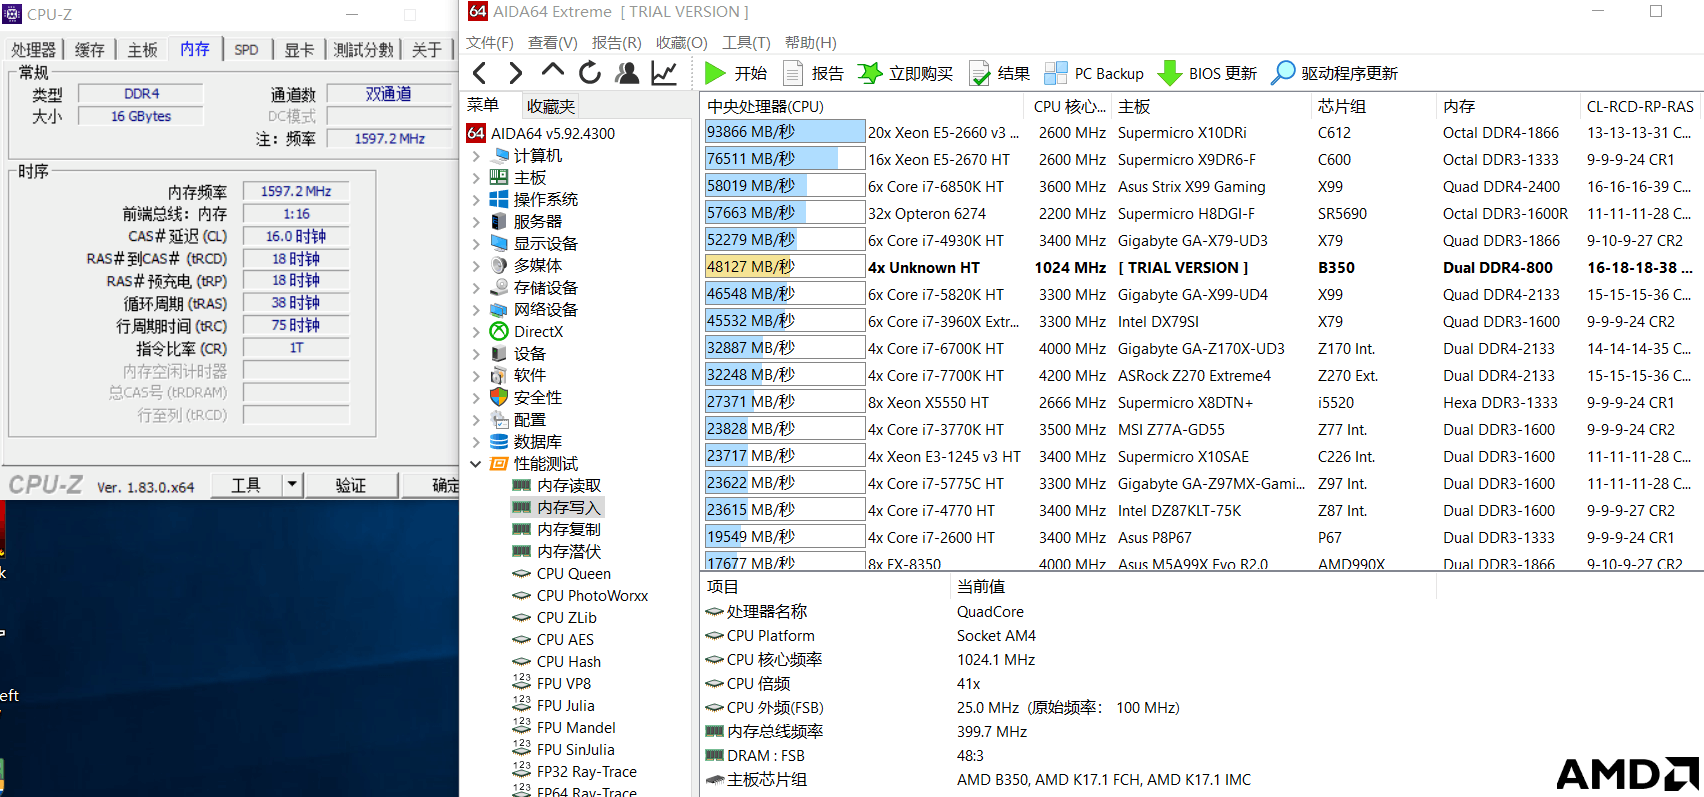Viewport: 1704px width, 797px height.
Task: Open 驱动程序更新 driver update
Action: [1334, 73]
